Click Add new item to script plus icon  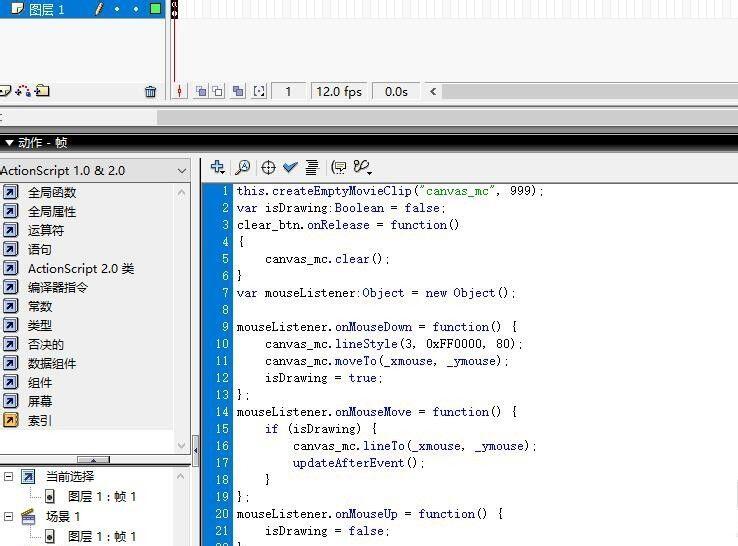click(217, 167)
